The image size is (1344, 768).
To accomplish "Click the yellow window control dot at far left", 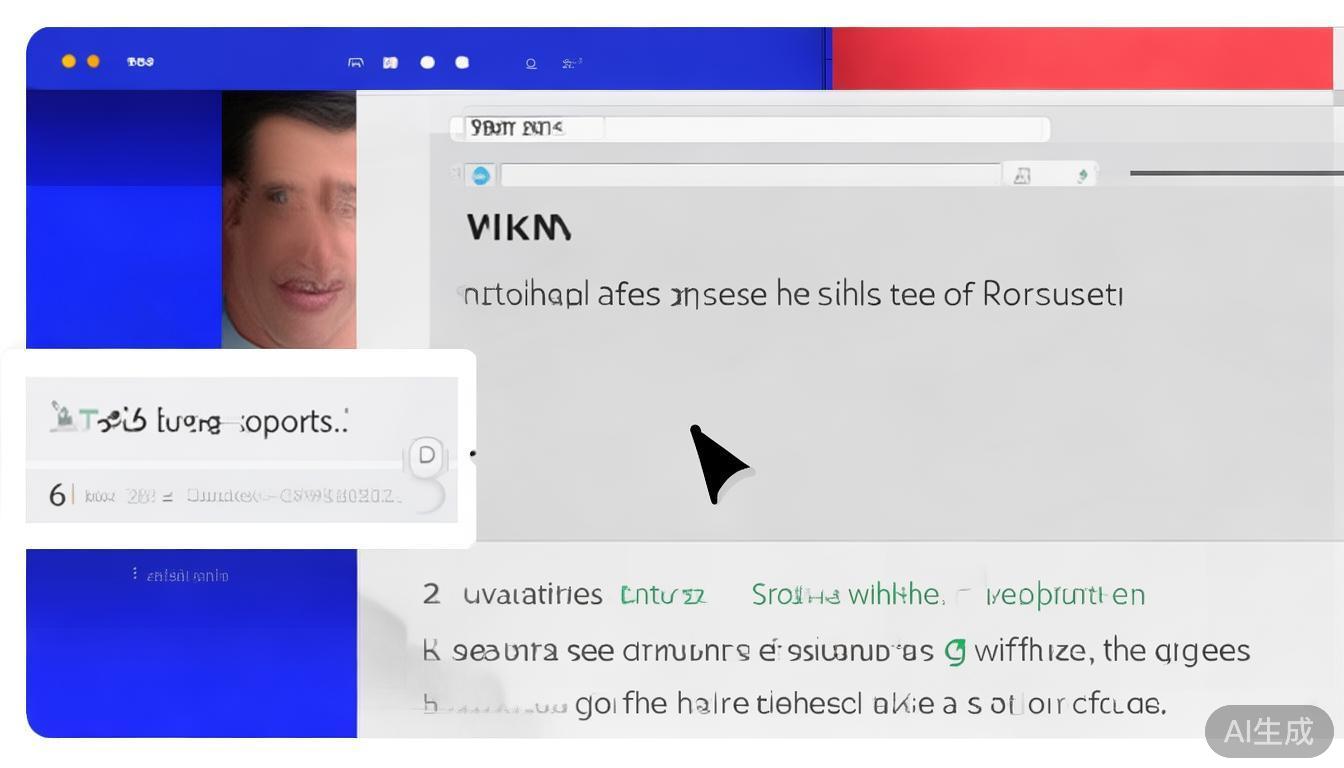I will 69,61.
